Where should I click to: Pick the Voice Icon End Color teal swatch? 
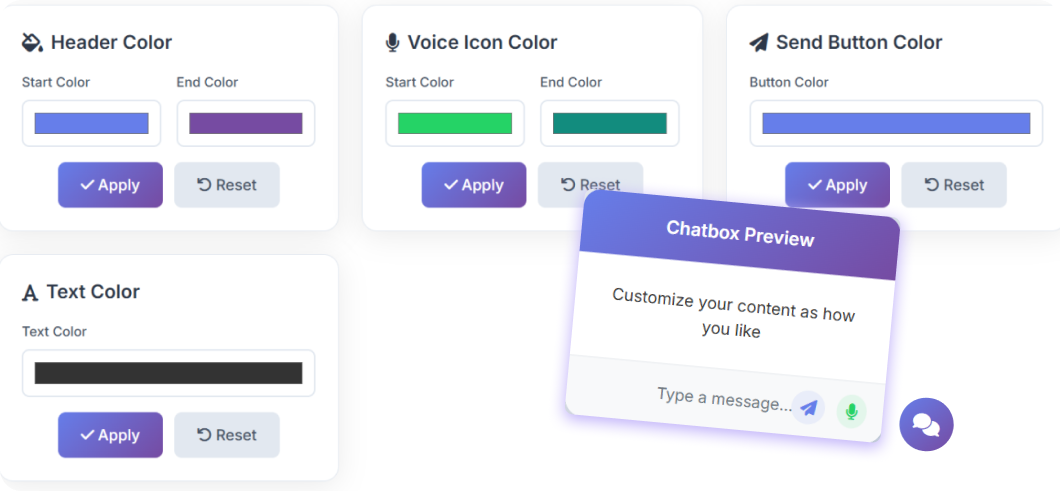[610, 123]
